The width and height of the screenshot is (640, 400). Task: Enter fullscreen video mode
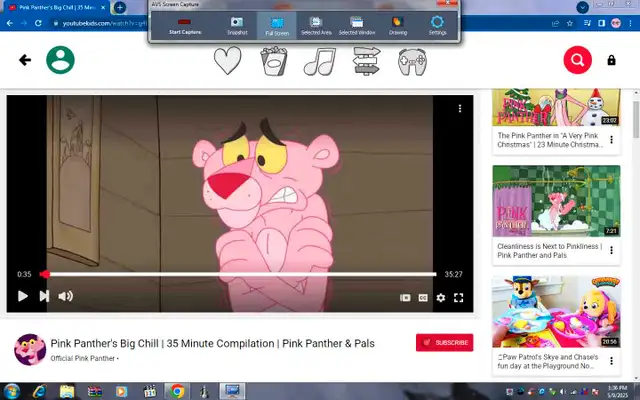click(458, 298)
